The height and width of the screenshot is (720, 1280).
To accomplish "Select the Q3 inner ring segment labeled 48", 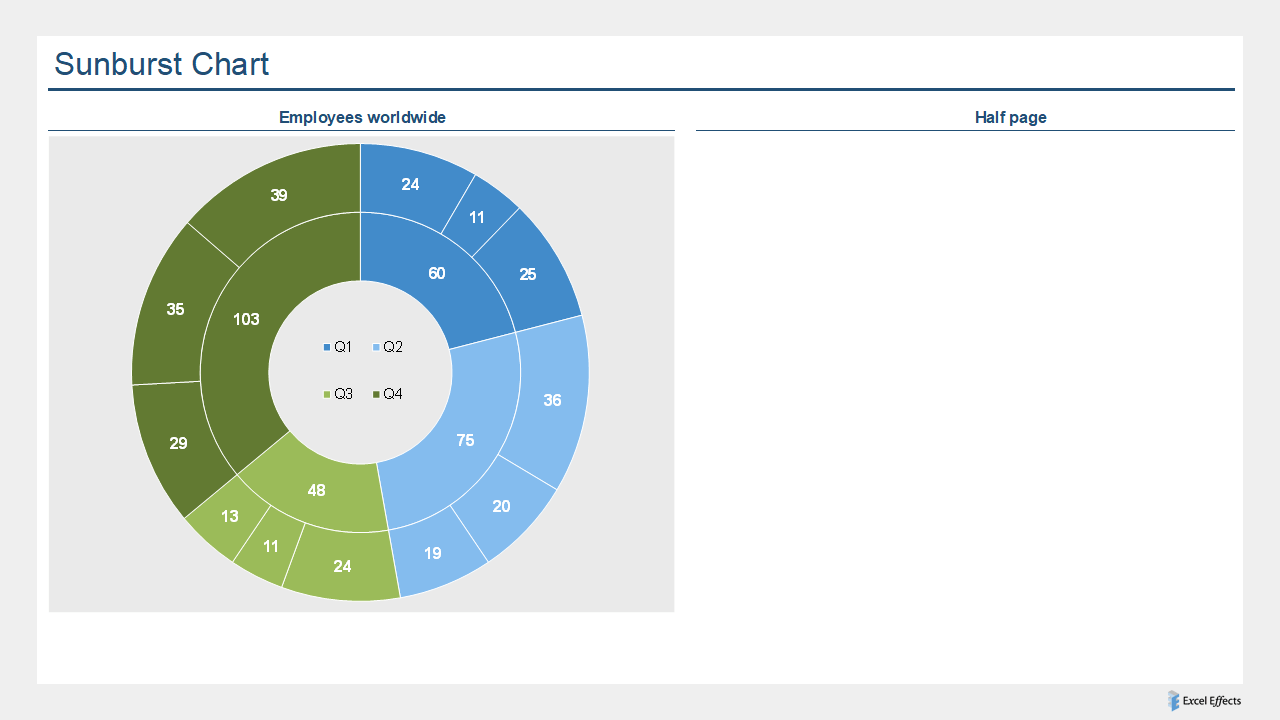I will (317, 490).
